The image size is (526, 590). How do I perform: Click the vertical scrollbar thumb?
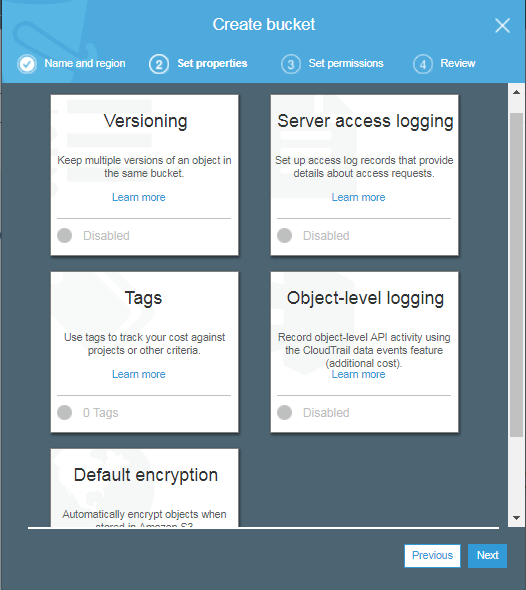pyautogui.click(x=517, y=275)
